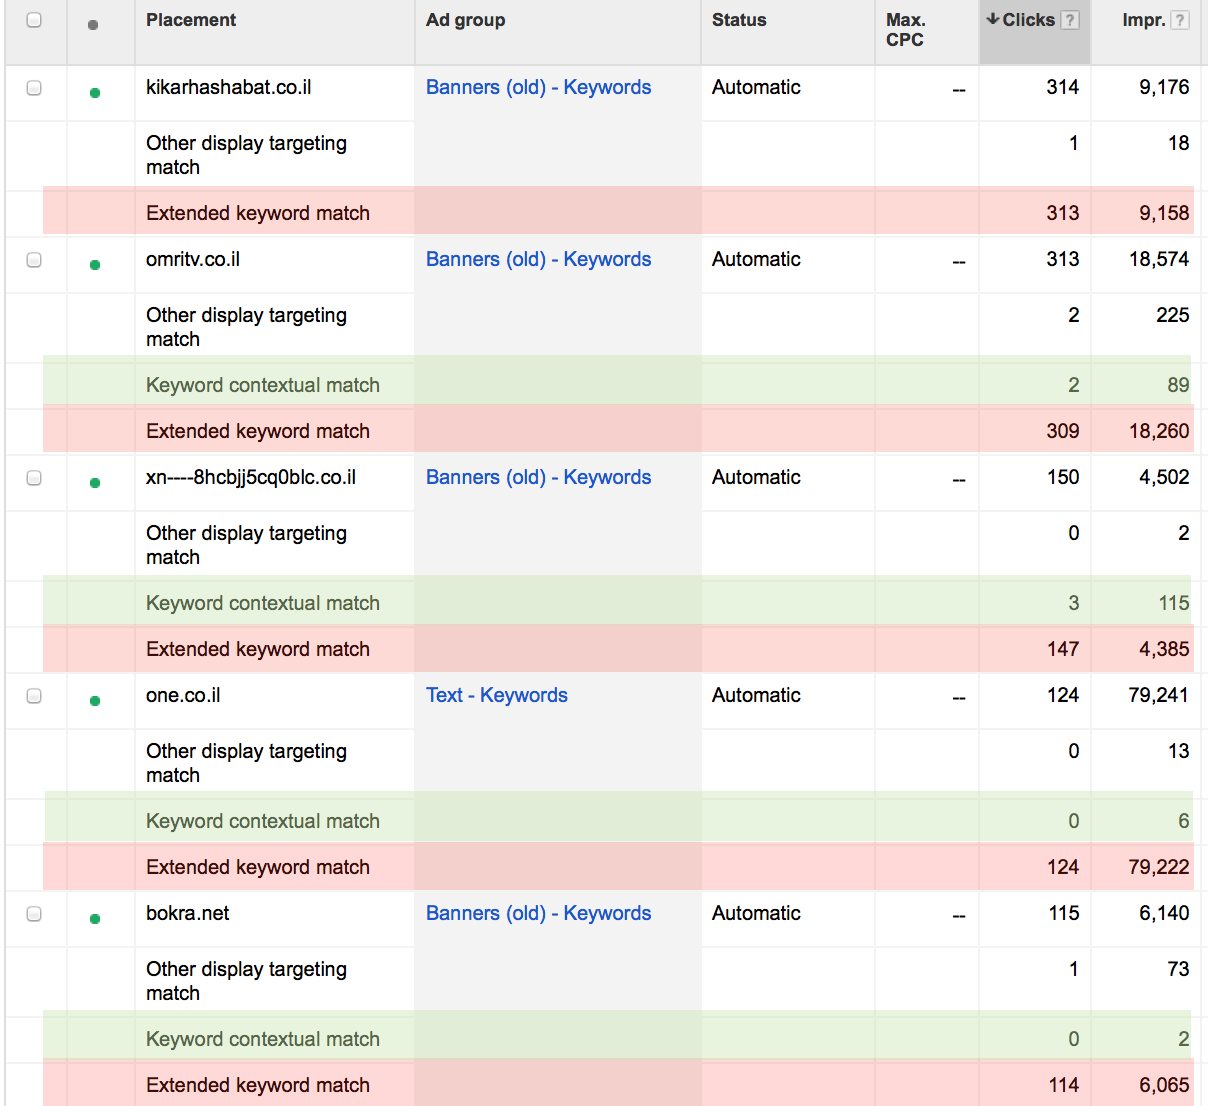Click the 309 clicks value
Screen dimensions: 1208x1106
[1063, 431]
